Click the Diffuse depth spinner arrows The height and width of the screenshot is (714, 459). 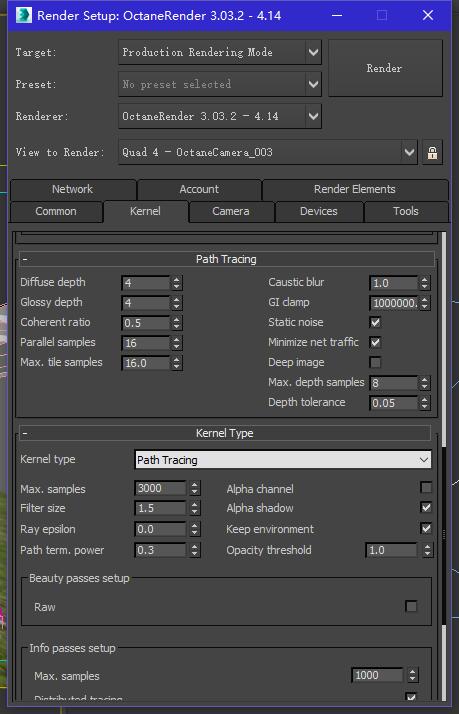177,283
